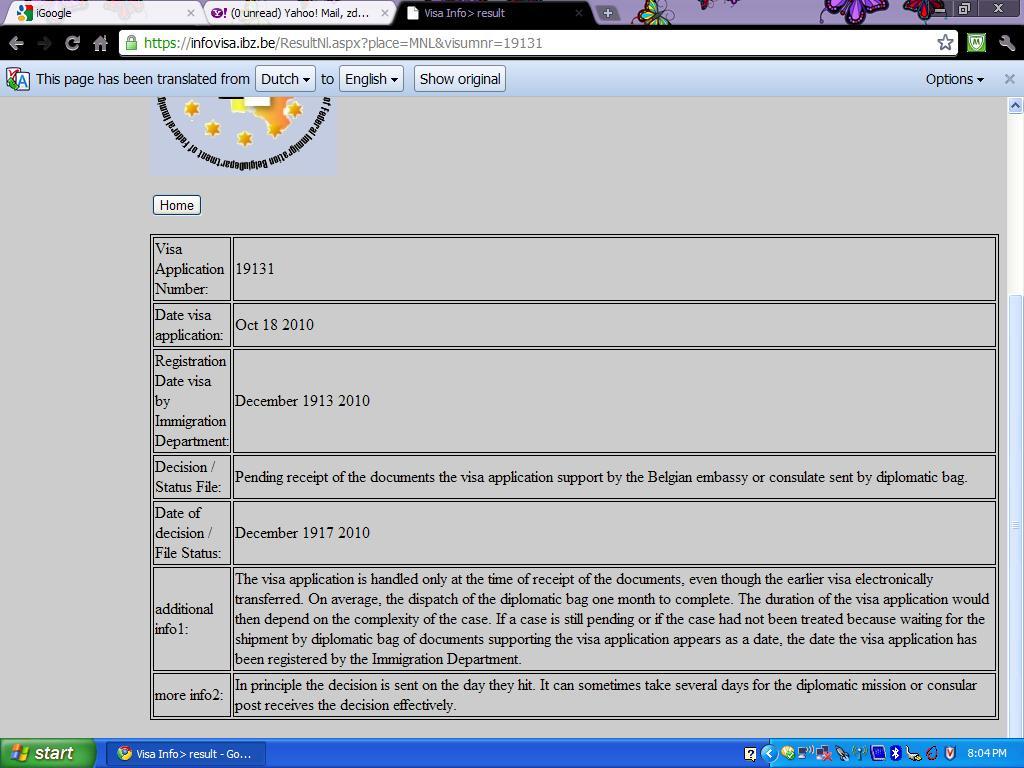Open the Bluetooth tray icon
1024x768 pixels.
click(x=897, y=753)
